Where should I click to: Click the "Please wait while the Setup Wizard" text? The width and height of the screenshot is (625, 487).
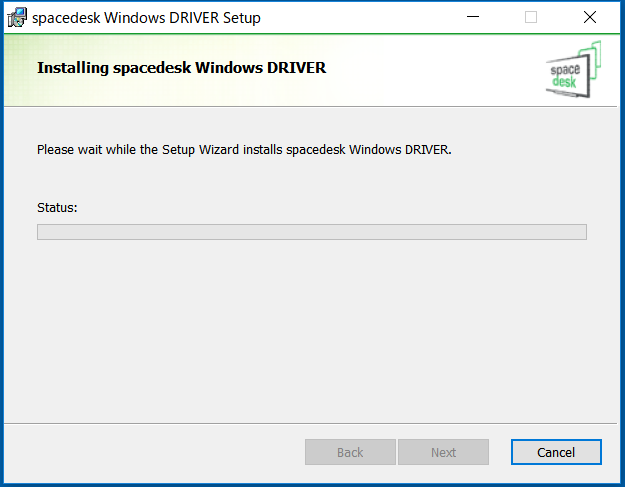click(138, 149)
